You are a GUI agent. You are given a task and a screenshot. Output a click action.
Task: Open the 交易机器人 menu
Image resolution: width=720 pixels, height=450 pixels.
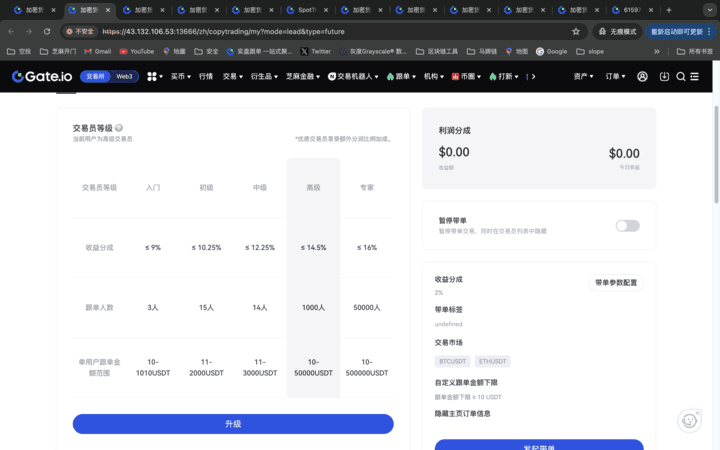tap(354, 76)
